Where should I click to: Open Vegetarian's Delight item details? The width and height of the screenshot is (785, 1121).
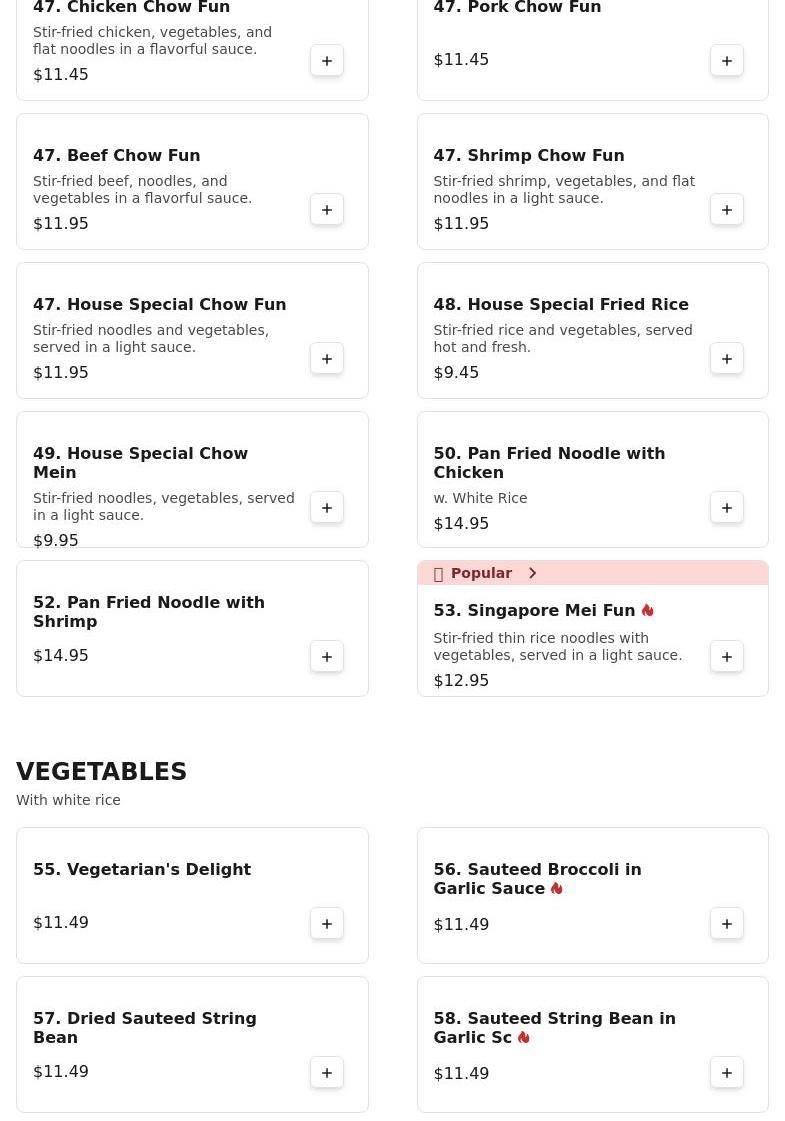pos(142,870)
